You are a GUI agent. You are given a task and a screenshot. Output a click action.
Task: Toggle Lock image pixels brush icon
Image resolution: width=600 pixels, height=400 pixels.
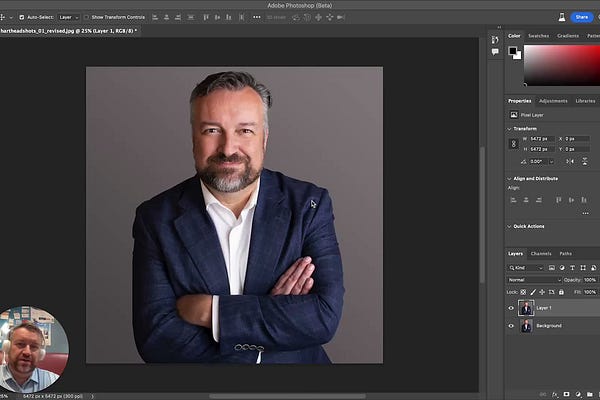(533, 292)
